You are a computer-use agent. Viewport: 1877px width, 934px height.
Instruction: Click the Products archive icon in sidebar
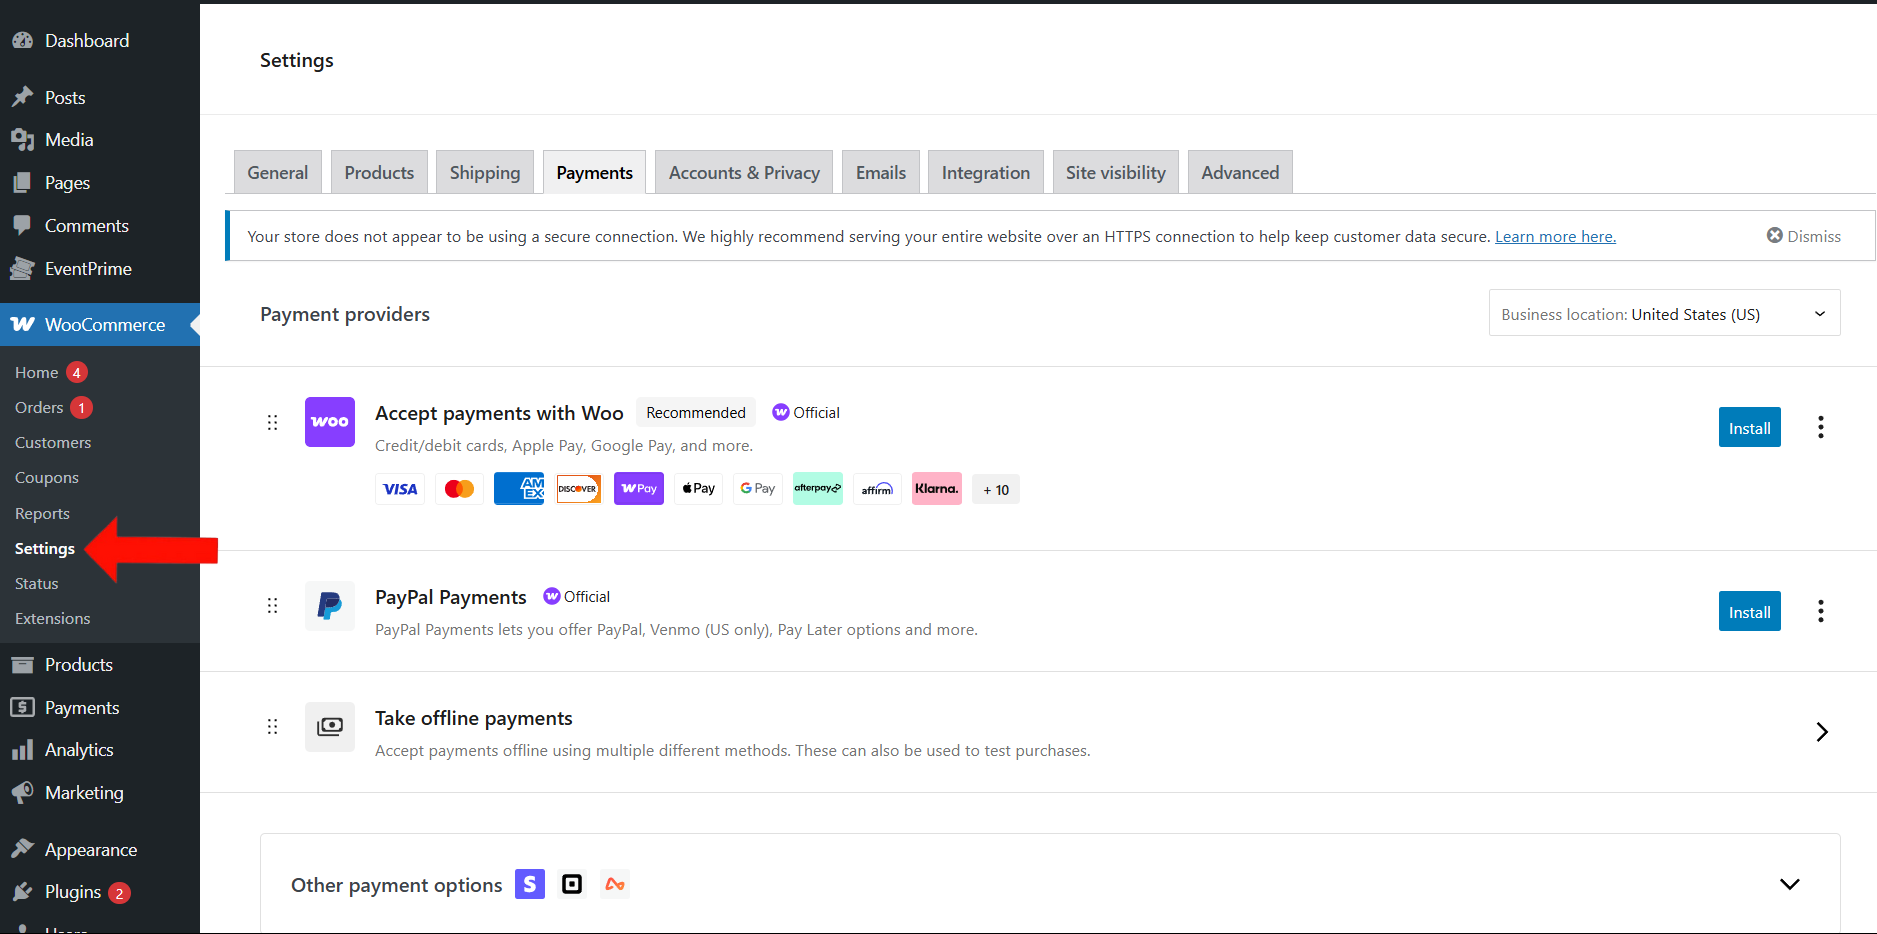[22, 665]
